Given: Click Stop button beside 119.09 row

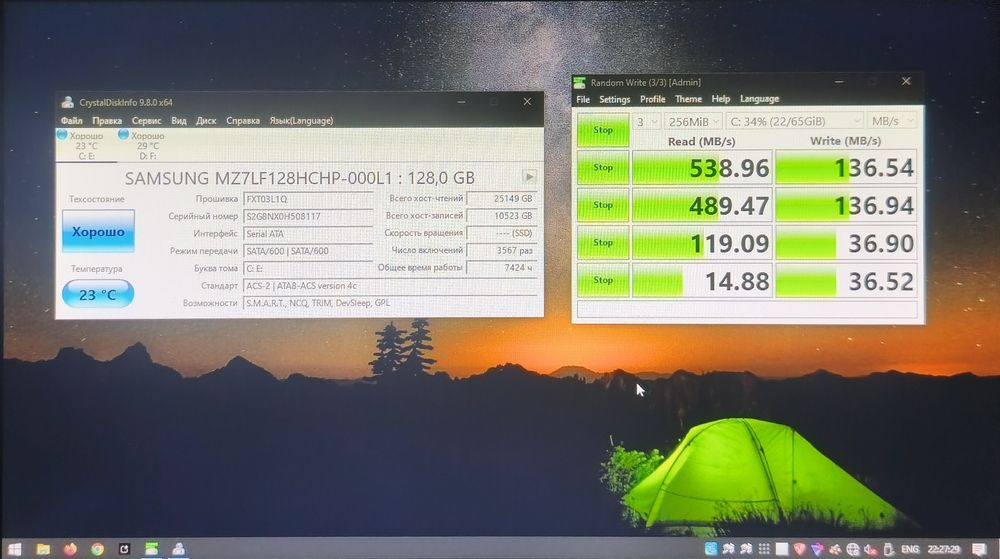Looking at the screenshot, I should pyautogui.click(x=603, y=242).
